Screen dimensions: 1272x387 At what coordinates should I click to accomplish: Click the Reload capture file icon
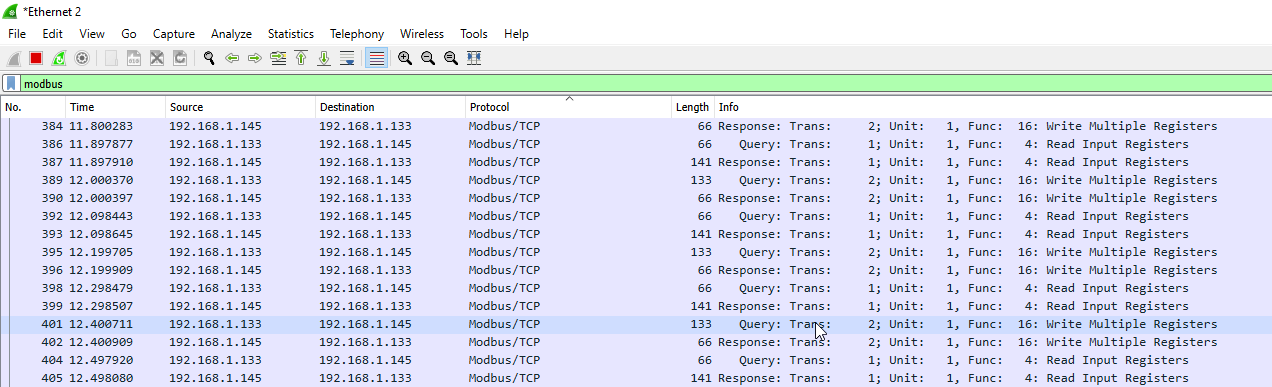(x=180, y=58)
